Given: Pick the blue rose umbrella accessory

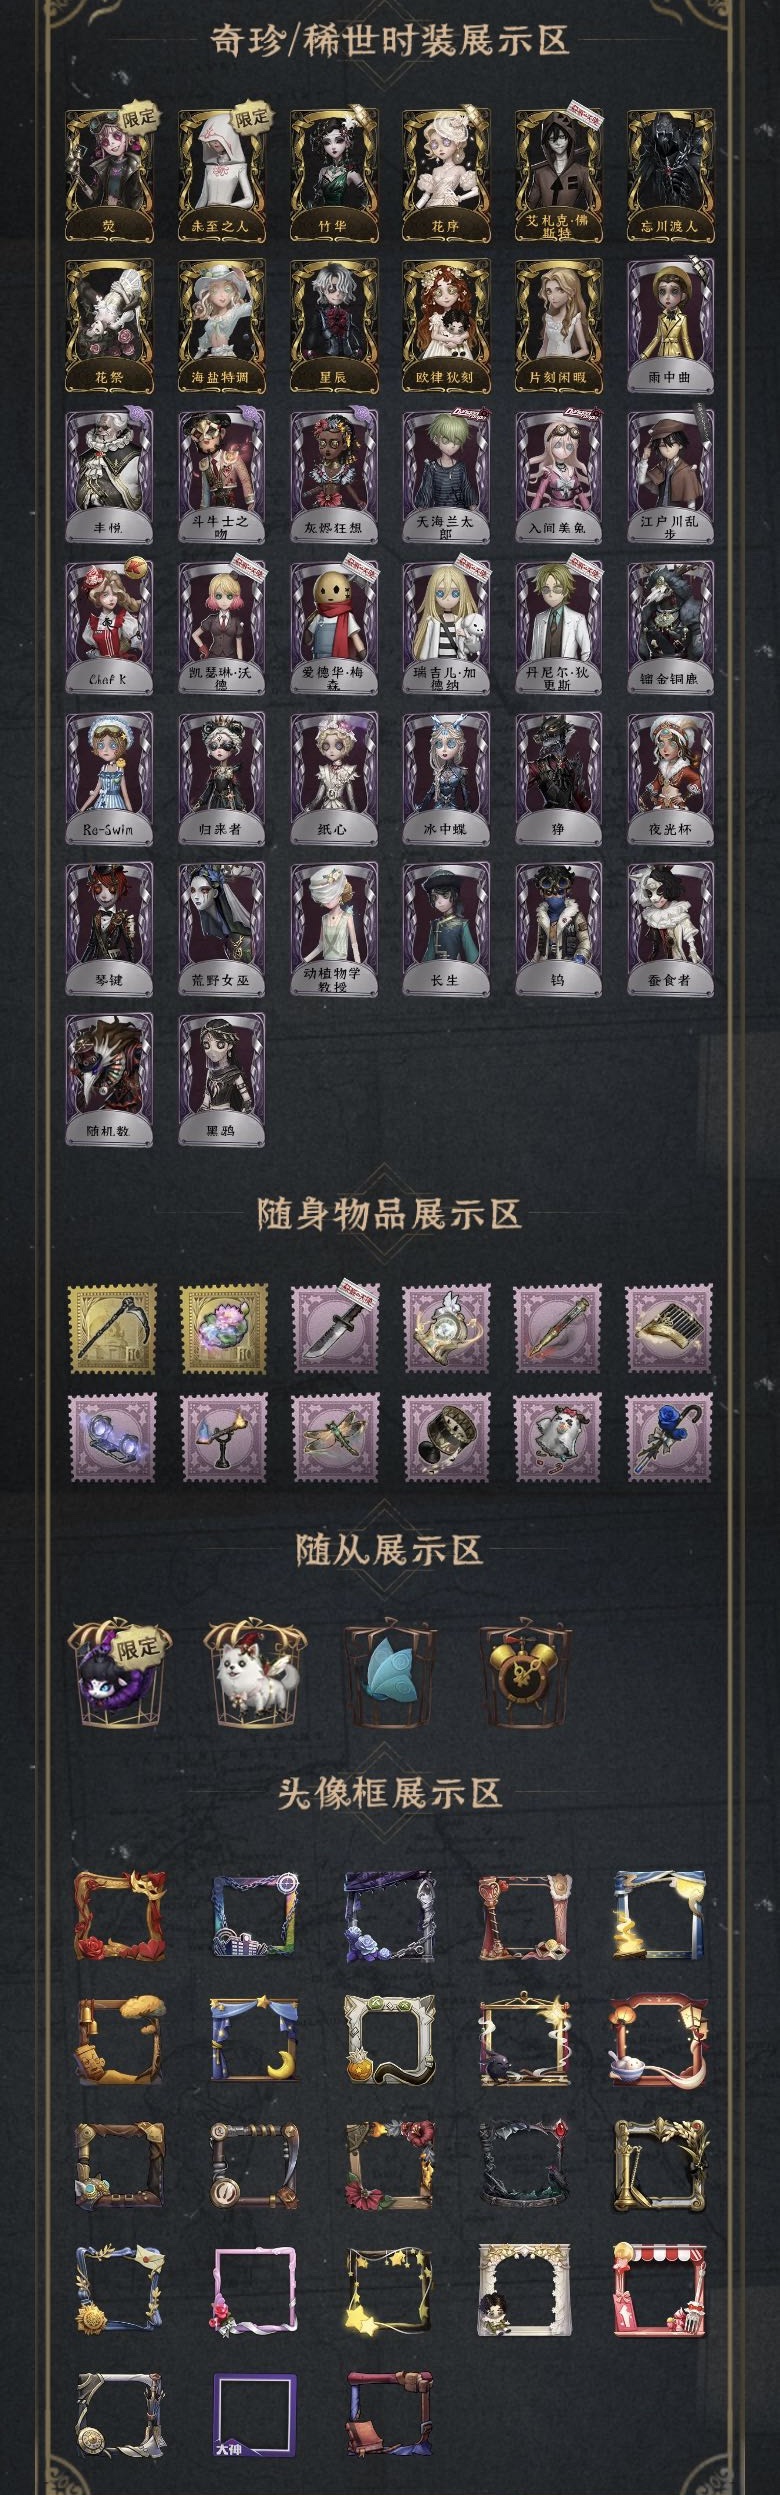Looking at the screenshot, I should click(x=669, y=1438).
